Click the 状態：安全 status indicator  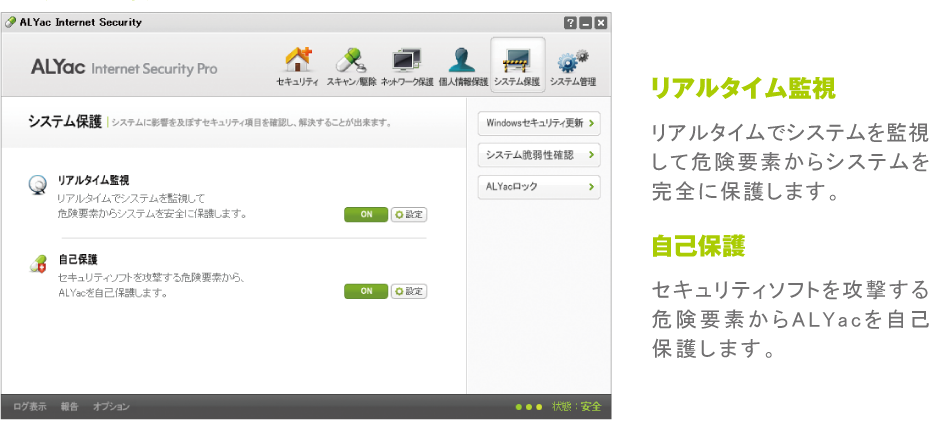pos(558,406)
